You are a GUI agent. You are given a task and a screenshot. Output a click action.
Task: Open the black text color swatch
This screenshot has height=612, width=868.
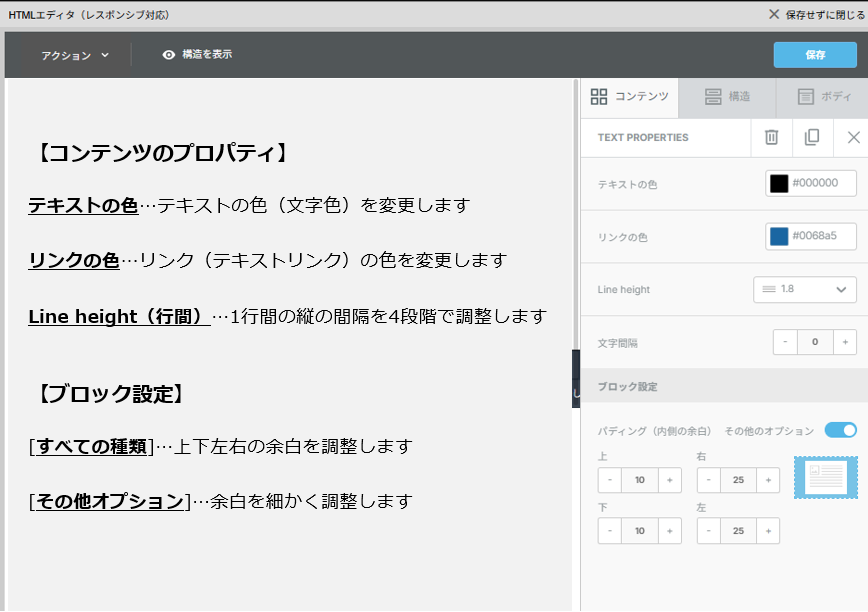point(779,183)
